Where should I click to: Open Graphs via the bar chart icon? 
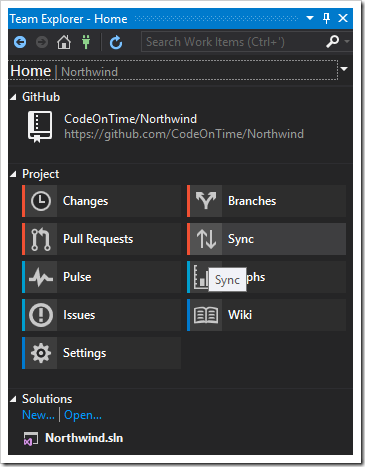(201, 277)
